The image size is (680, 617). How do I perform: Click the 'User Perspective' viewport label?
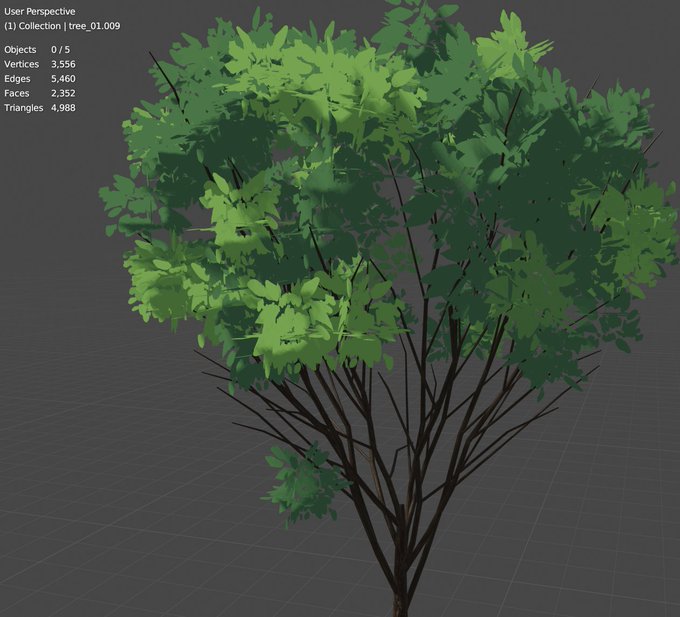[x=39, y=12]
